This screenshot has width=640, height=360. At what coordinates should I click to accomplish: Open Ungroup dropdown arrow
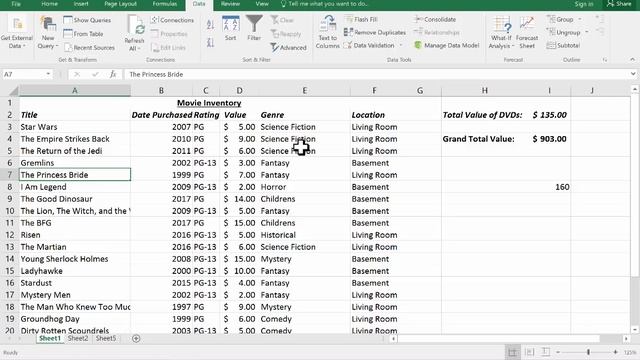coord(587,32)
